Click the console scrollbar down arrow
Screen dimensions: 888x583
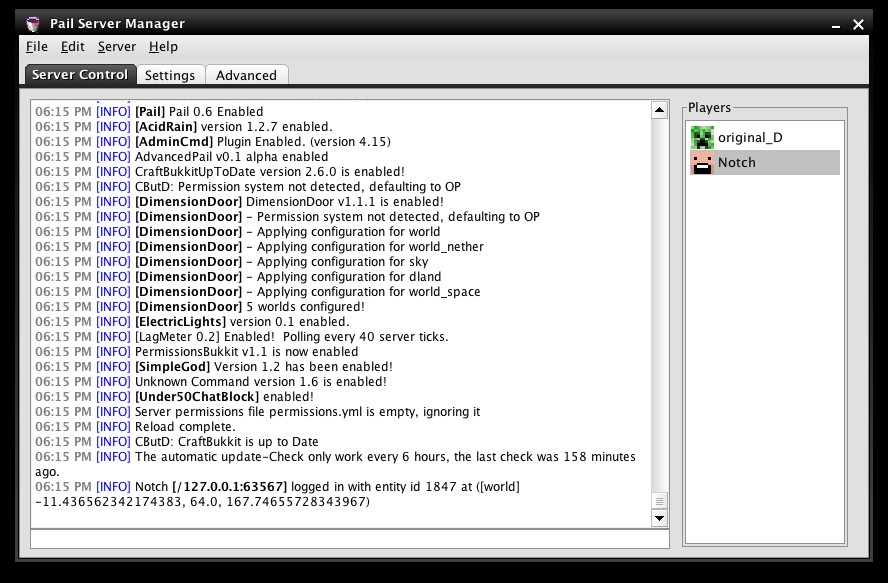(x=659, y=518)
